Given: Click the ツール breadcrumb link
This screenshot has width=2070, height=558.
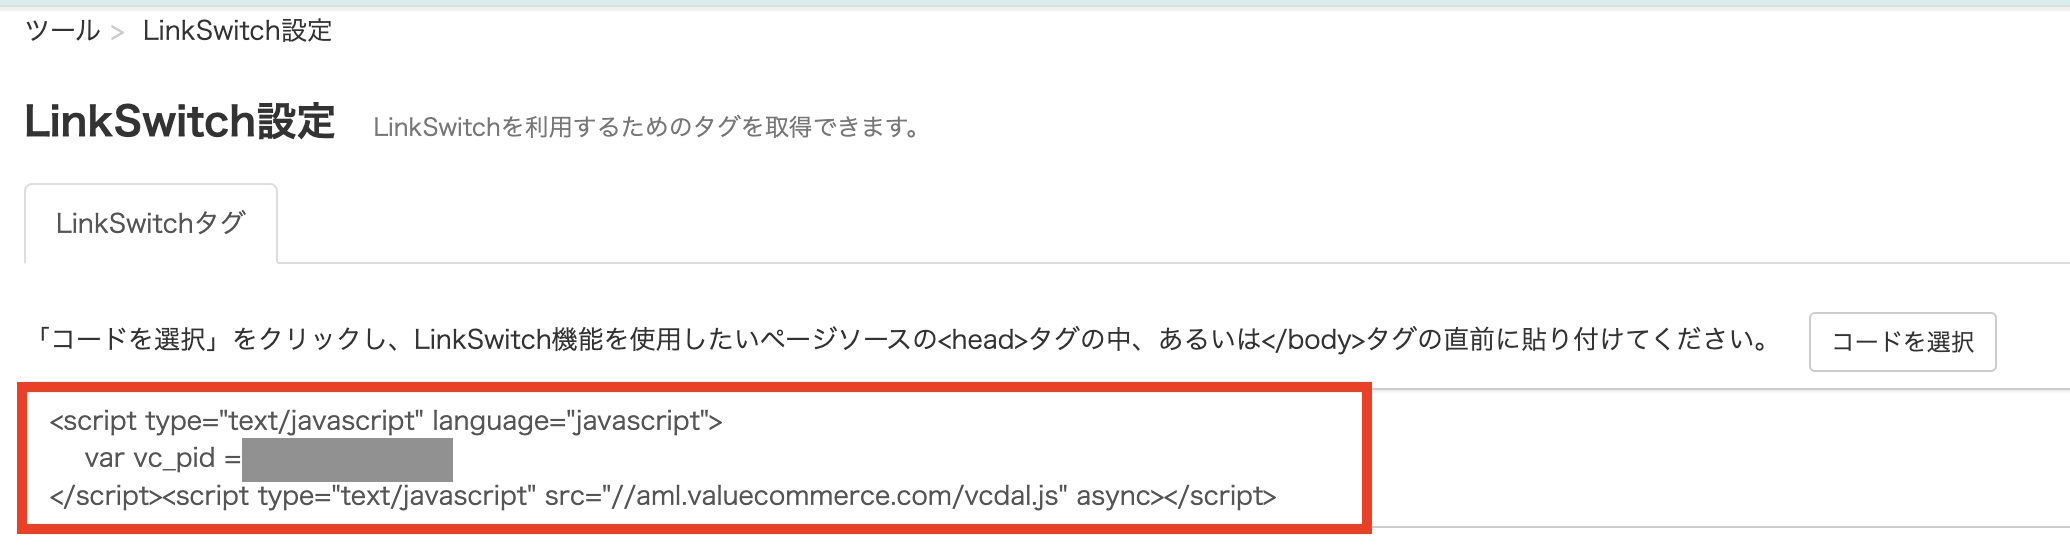Looking at the screenshot, I should click(62, 31).
